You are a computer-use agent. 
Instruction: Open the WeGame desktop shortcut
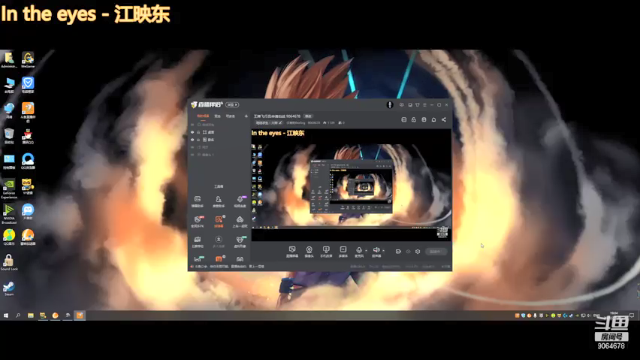point(28,60)
